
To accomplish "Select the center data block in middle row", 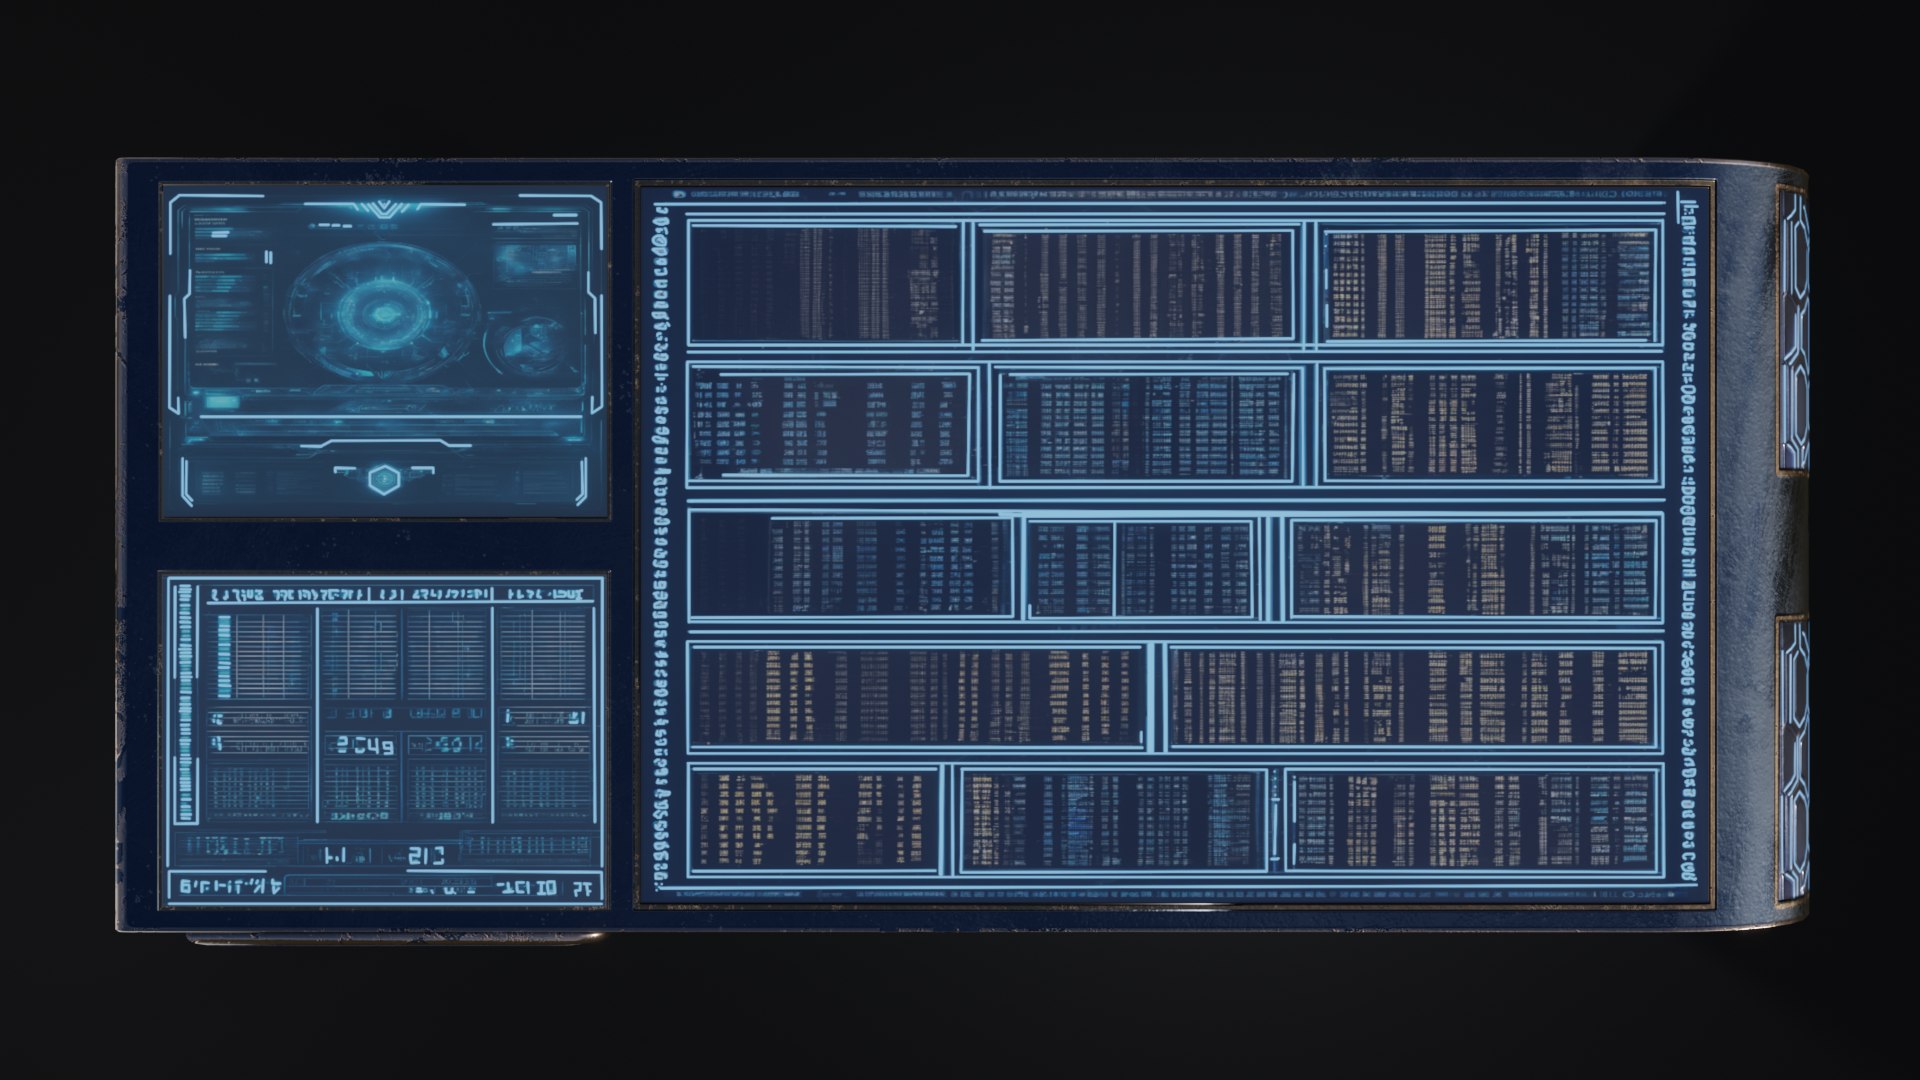I will click(x=1142, y=568).
